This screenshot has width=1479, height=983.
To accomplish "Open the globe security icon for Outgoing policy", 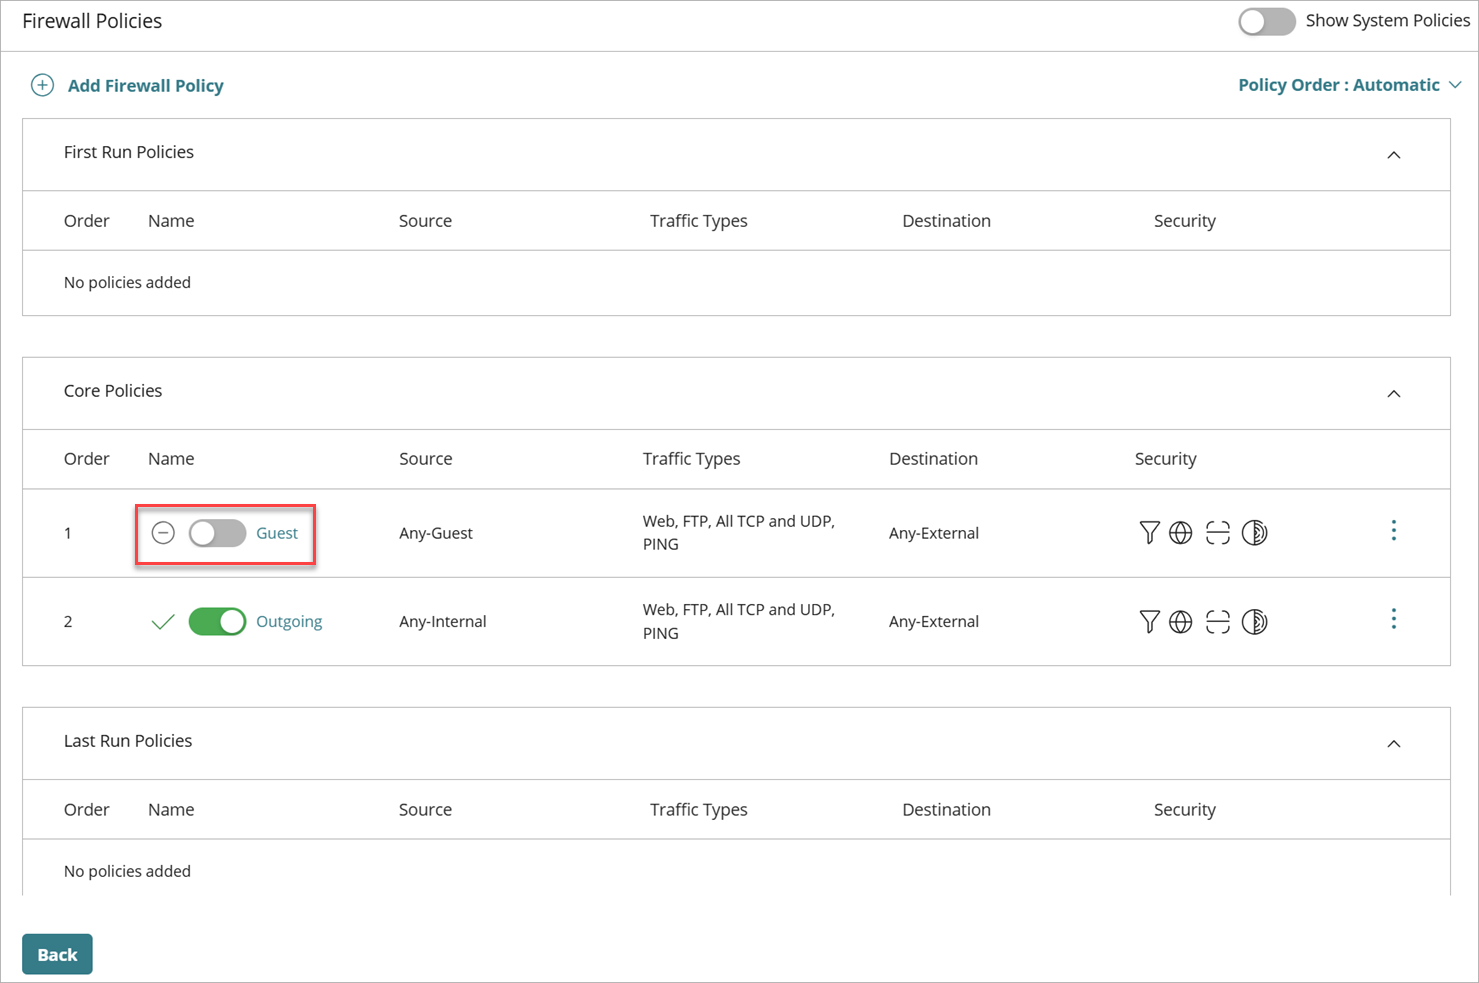I will tap(1181, 621).
